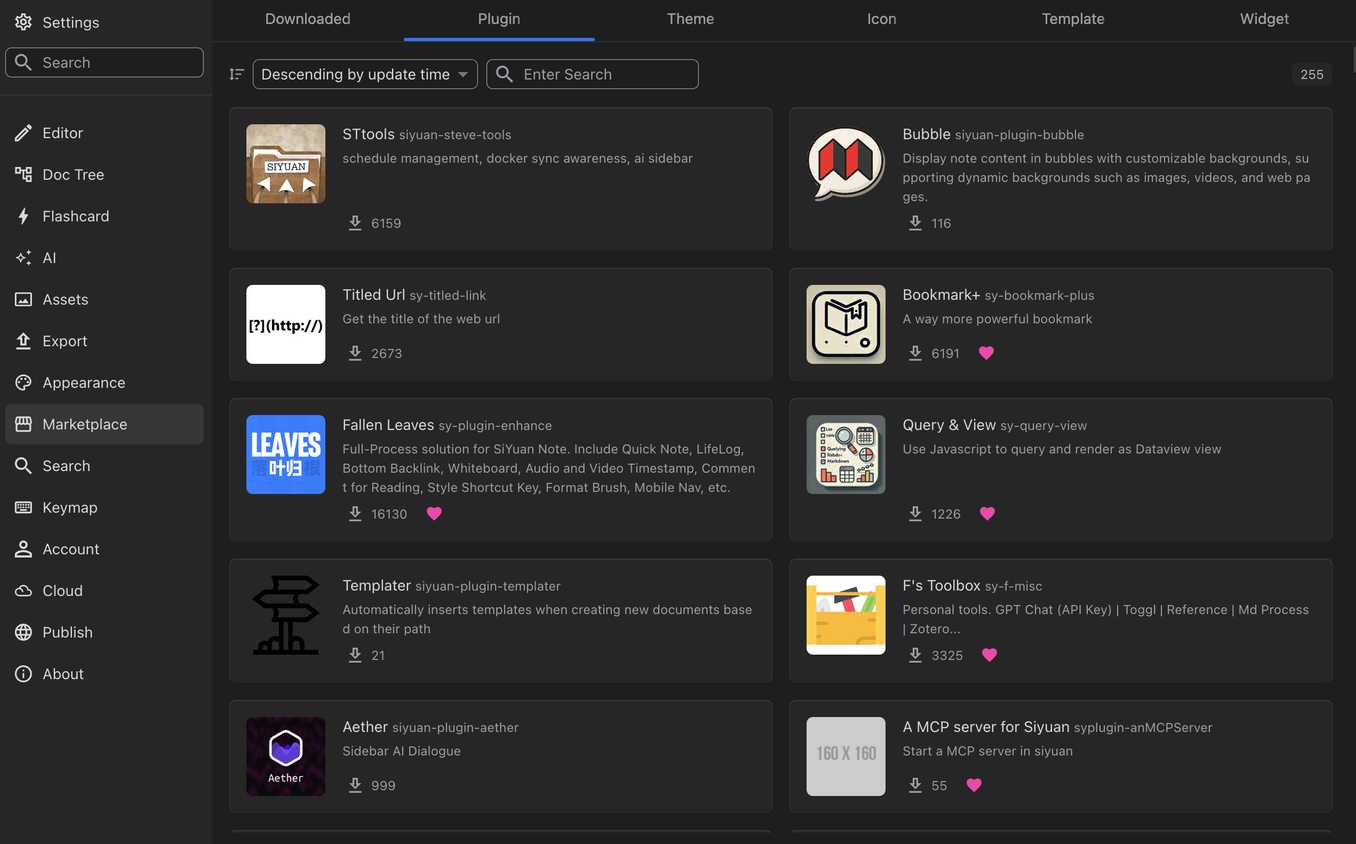
Task: Select the AI sparkle icon in sidebar
Action: [23, 258]
